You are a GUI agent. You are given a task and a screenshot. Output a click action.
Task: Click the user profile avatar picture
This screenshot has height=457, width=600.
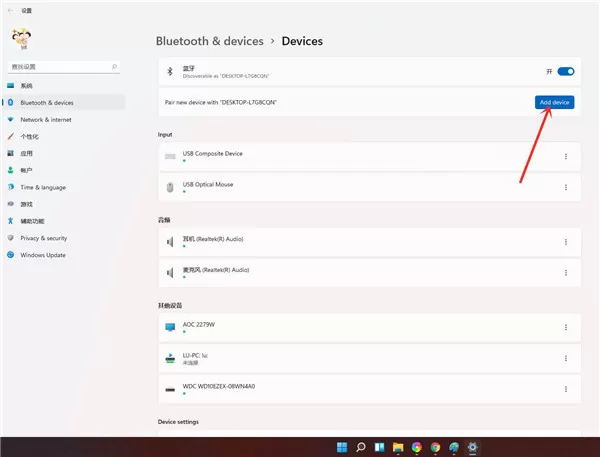pyautogui.click(x=21, y=39)
